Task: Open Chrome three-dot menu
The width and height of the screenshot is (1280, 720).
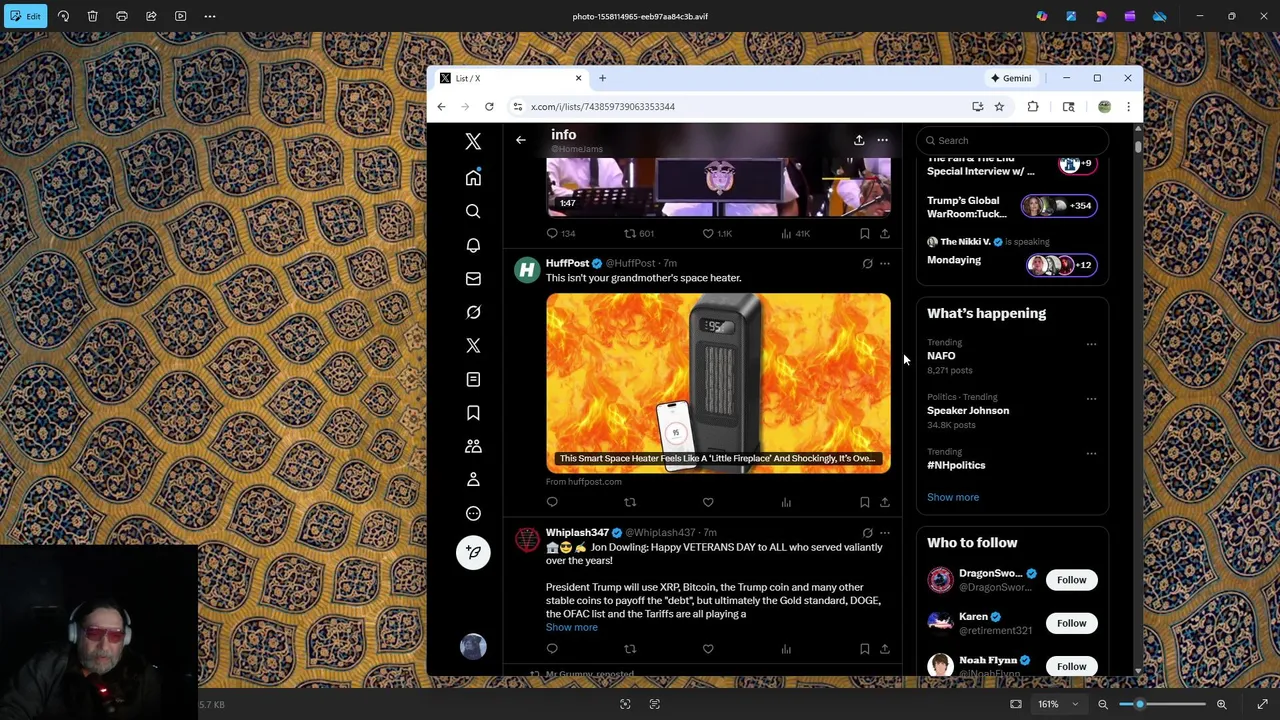Action: coord(1128,107)
